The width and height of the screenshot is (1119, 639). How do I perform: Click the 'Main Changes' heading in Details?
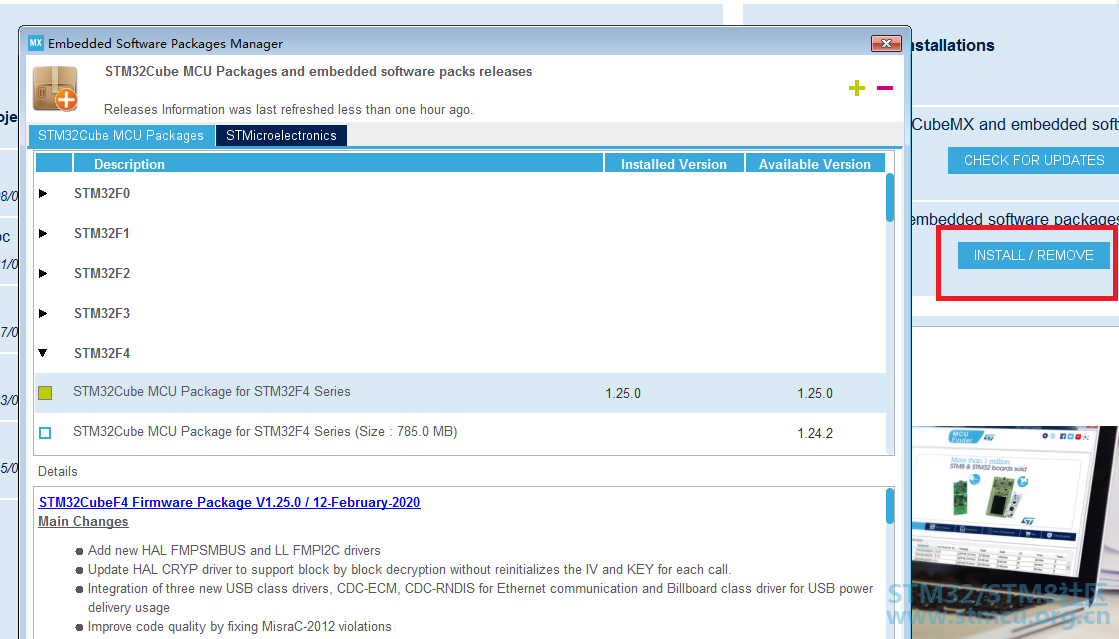coord(83,521)
